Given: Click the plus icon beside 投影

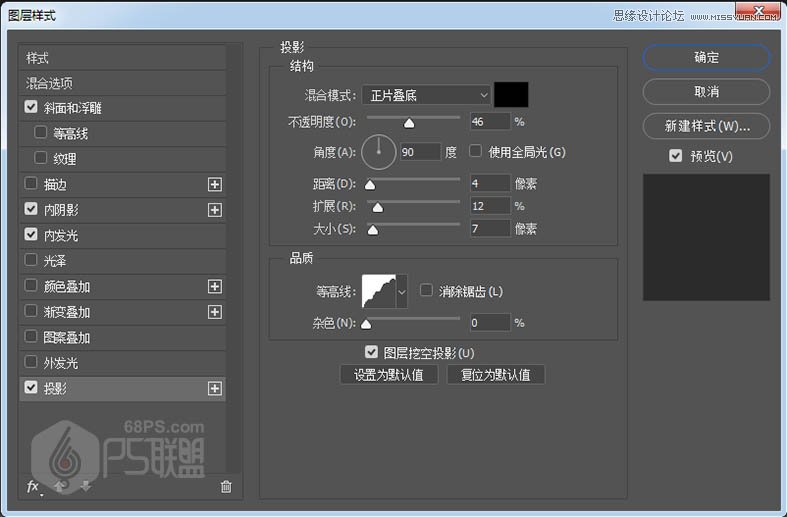Looking at the screenshot, I should click(214, 388).
